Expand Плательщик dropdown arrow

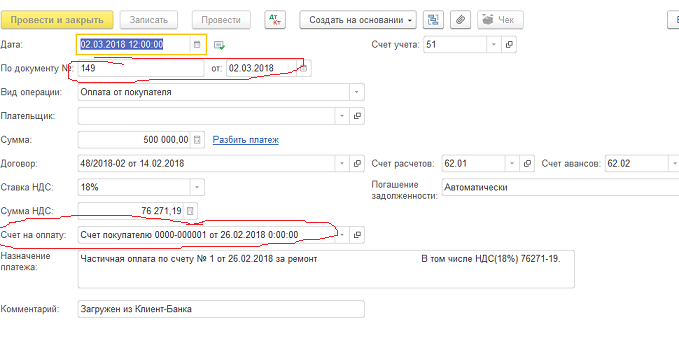click(x=342, y=116)
